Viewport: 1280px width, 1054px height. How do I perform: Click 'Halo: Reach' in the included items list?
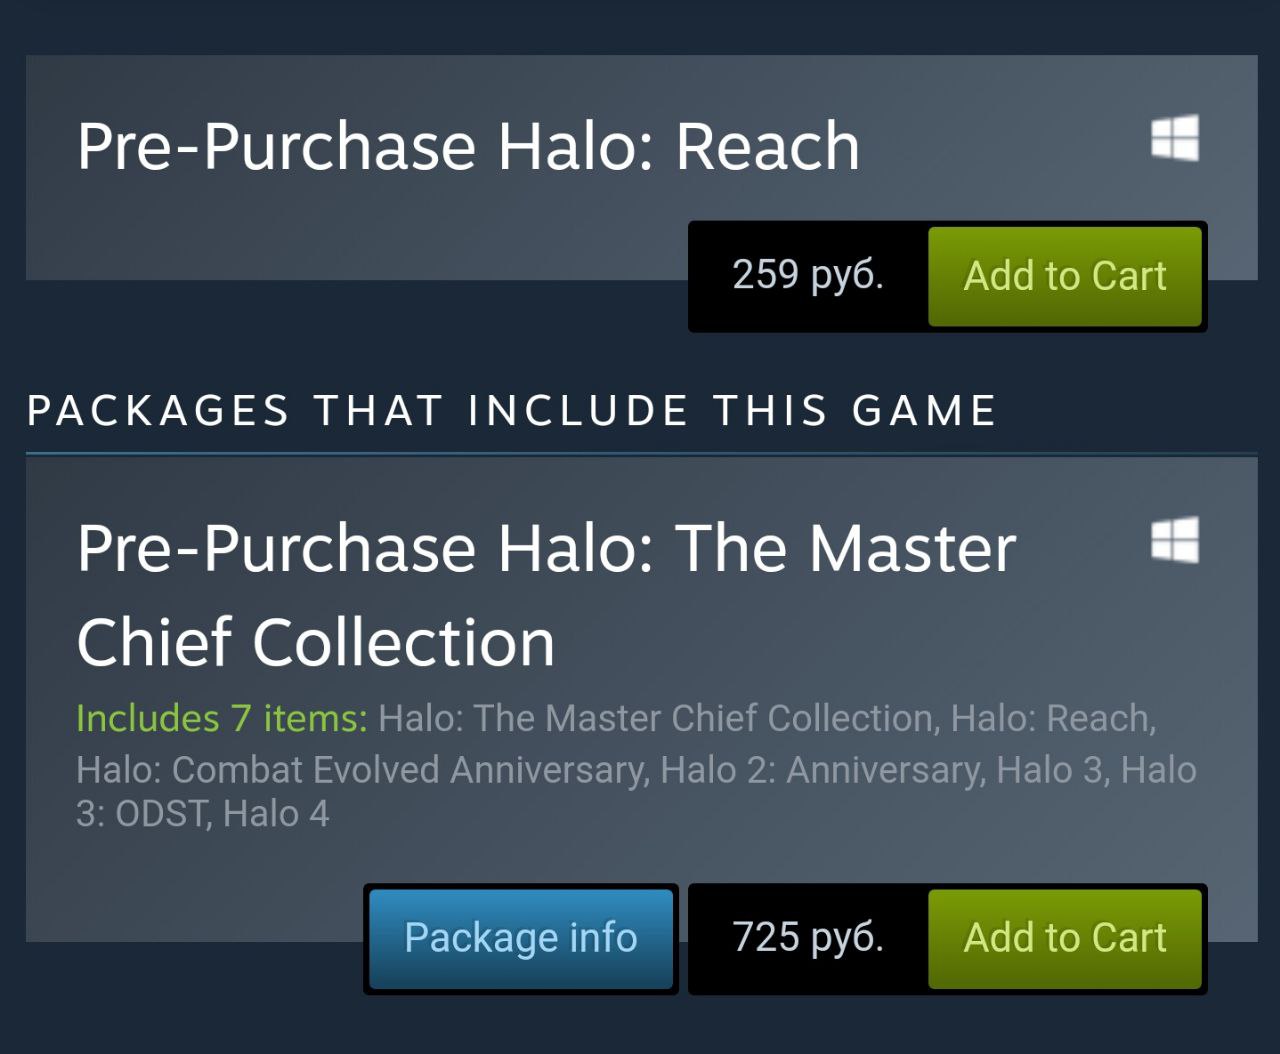1052,719
